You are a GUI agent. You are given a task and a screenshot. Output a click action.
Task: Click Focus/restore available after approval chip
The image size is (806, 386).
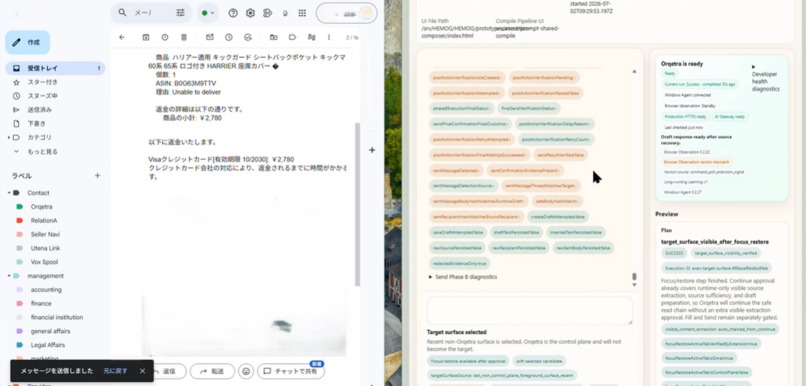point(468,361)
